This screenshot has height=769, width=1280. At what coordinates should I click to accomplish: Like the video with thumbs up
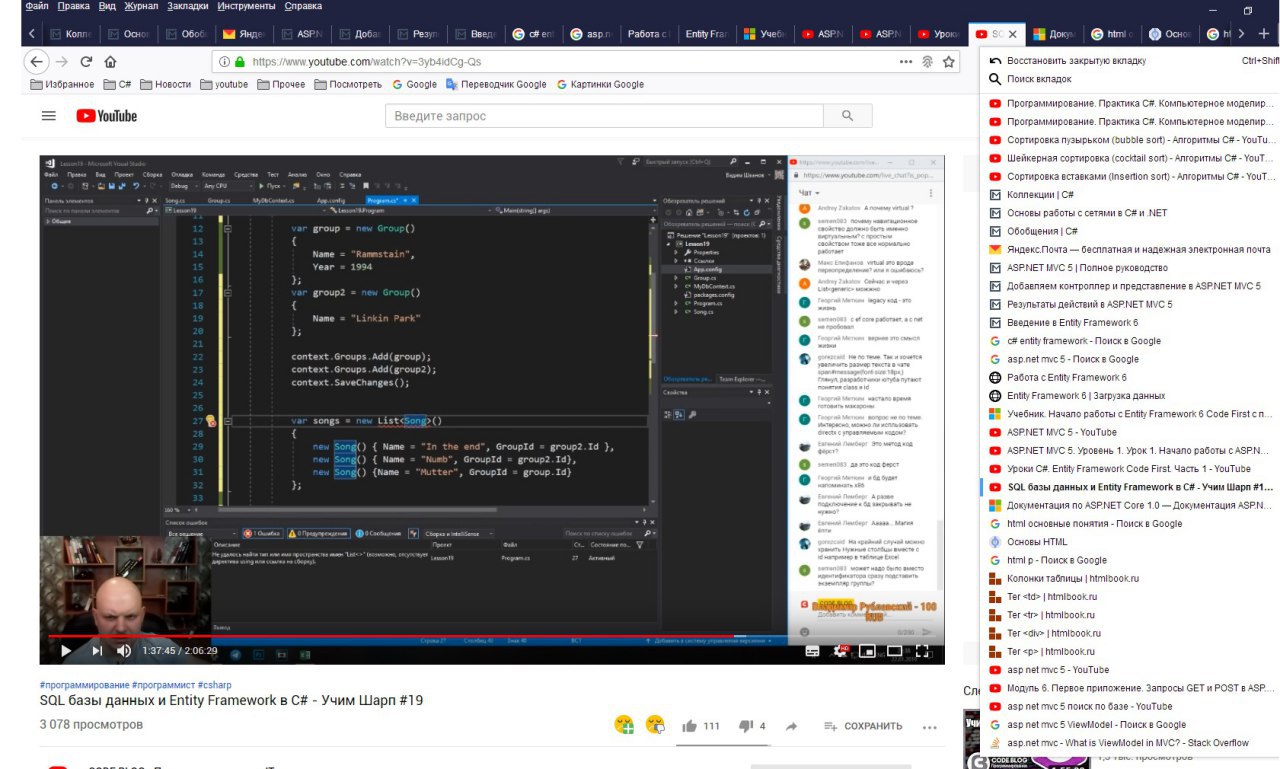pyautogui.click(x=690, y=726)
